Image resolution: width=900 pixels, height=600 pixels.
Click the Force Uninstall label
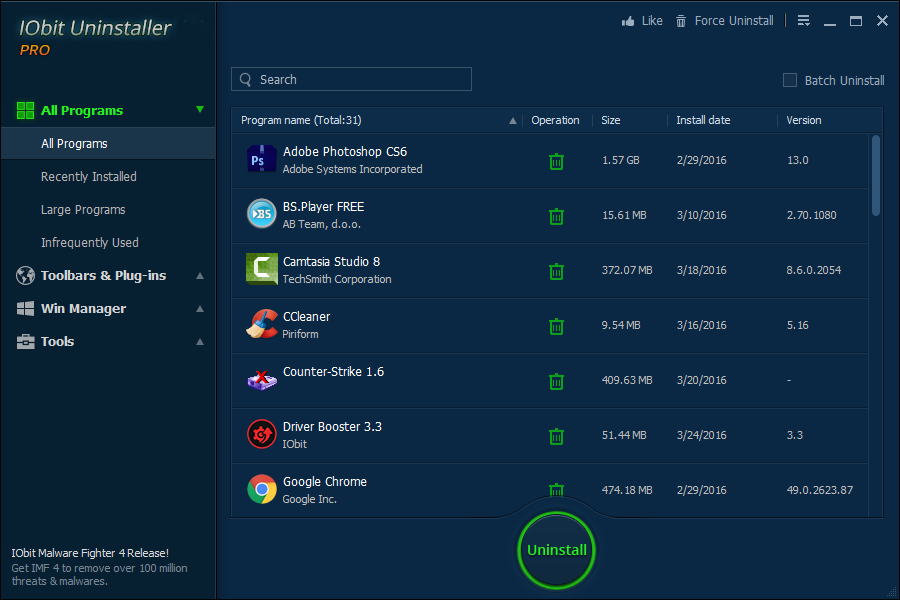734,21
